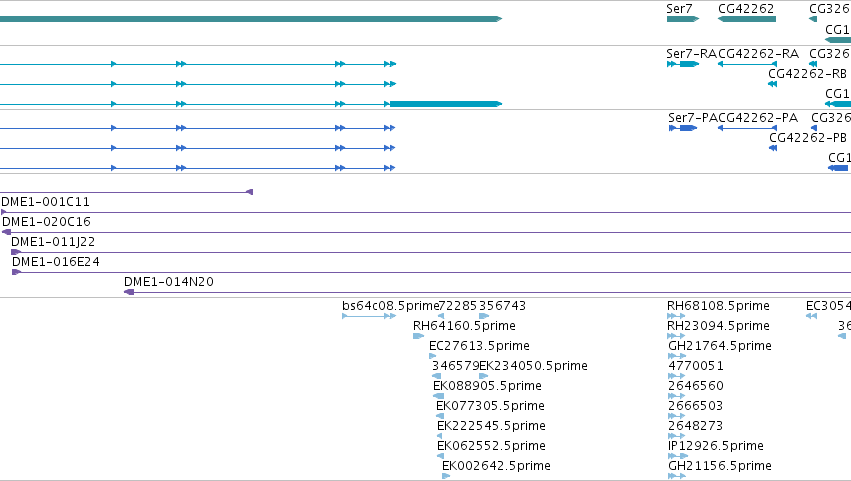Click the bs64c08.5prime EST label

[x=390, y=306]
